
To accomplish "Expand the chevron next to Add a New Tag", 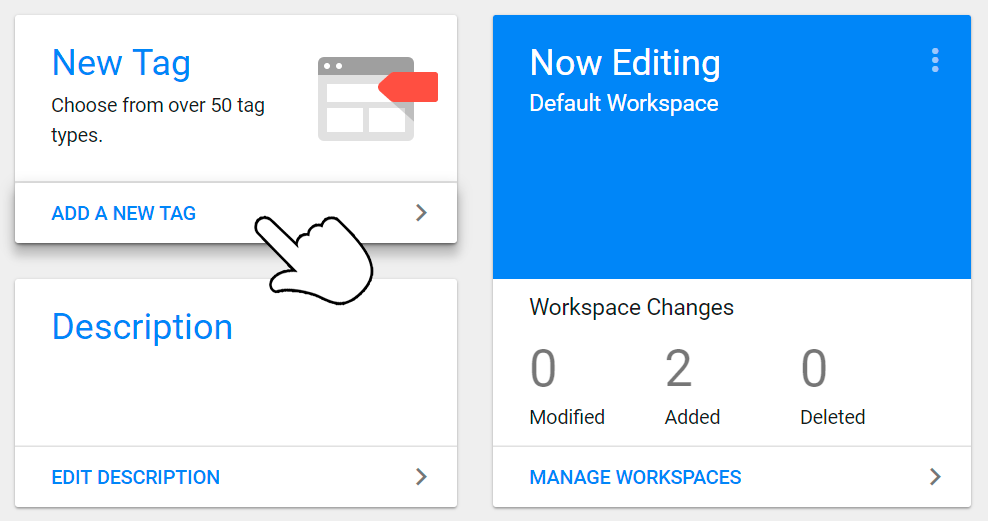I will 422,213.
